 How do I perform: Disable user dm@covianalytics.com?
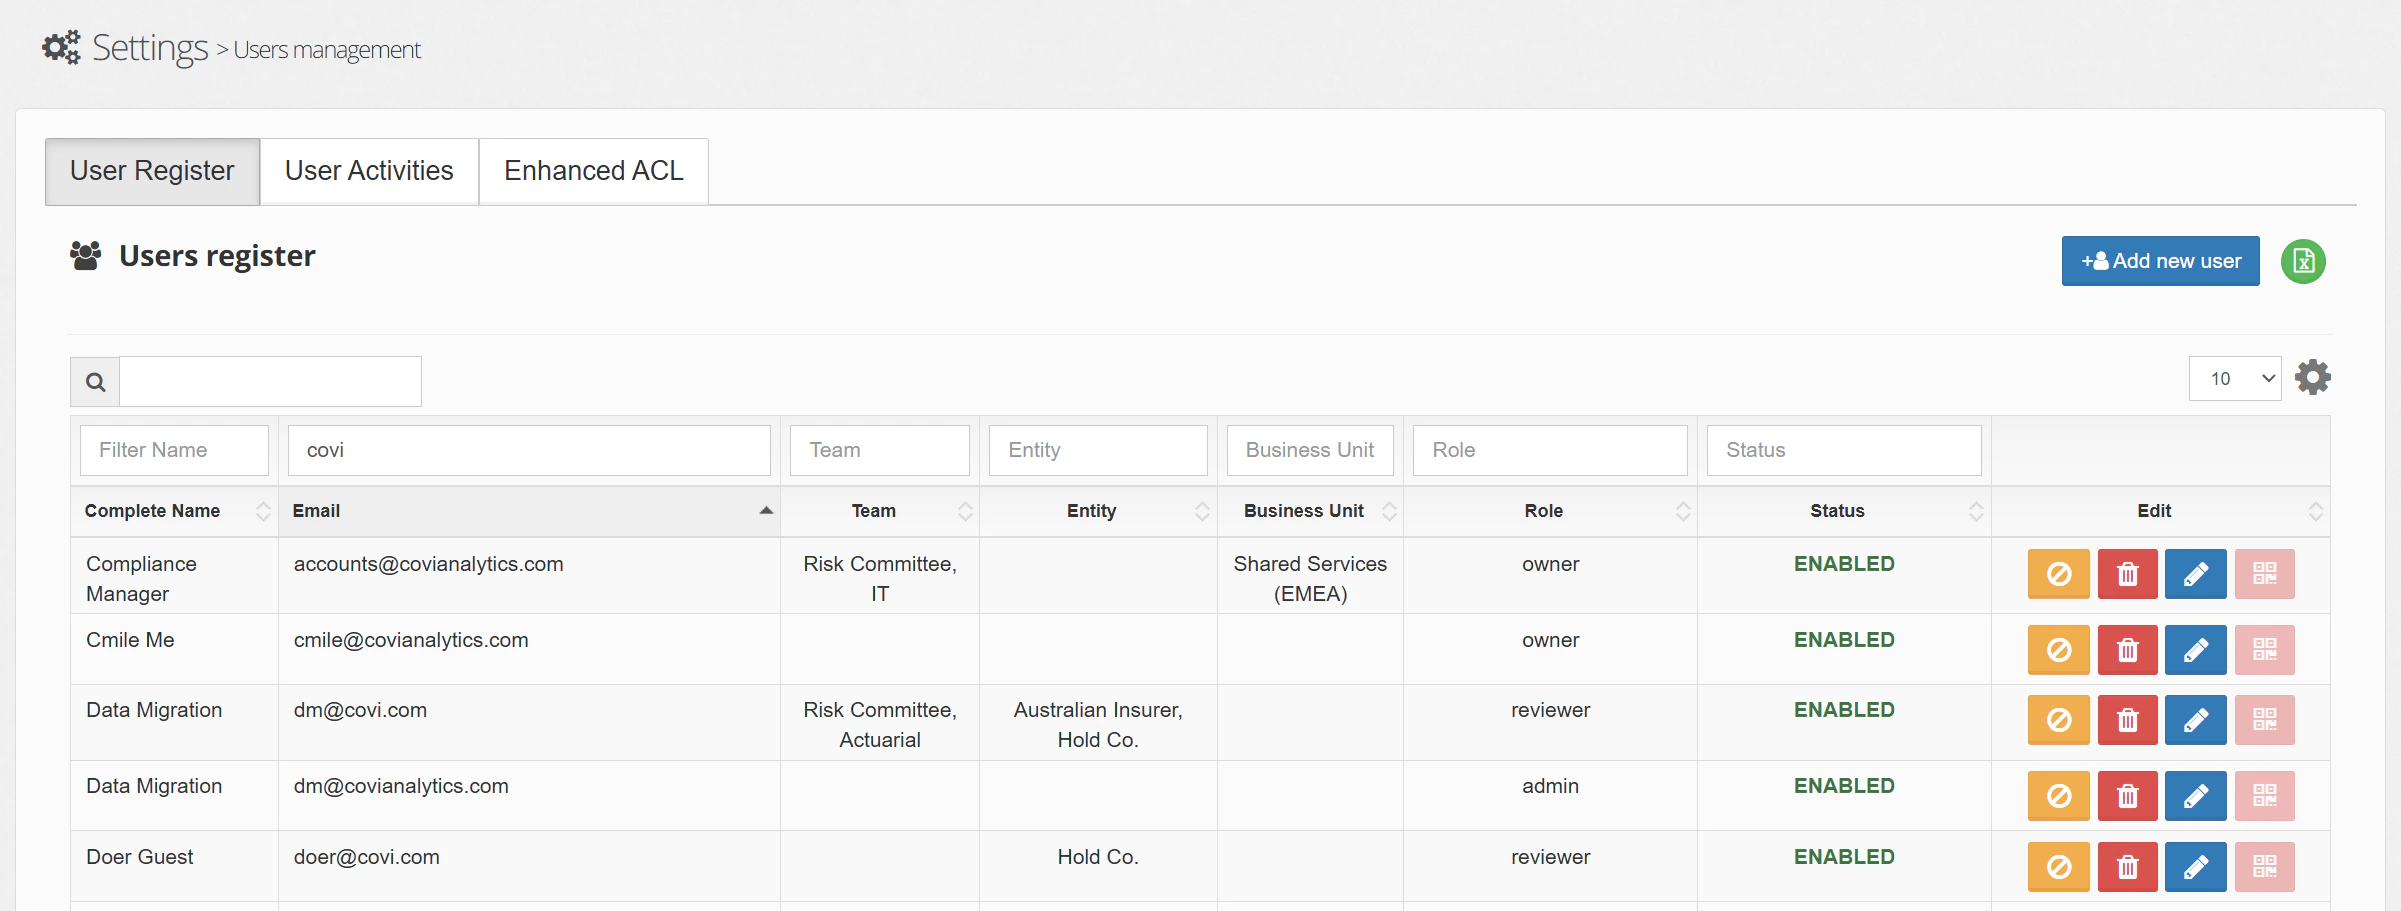point(2059,796)
